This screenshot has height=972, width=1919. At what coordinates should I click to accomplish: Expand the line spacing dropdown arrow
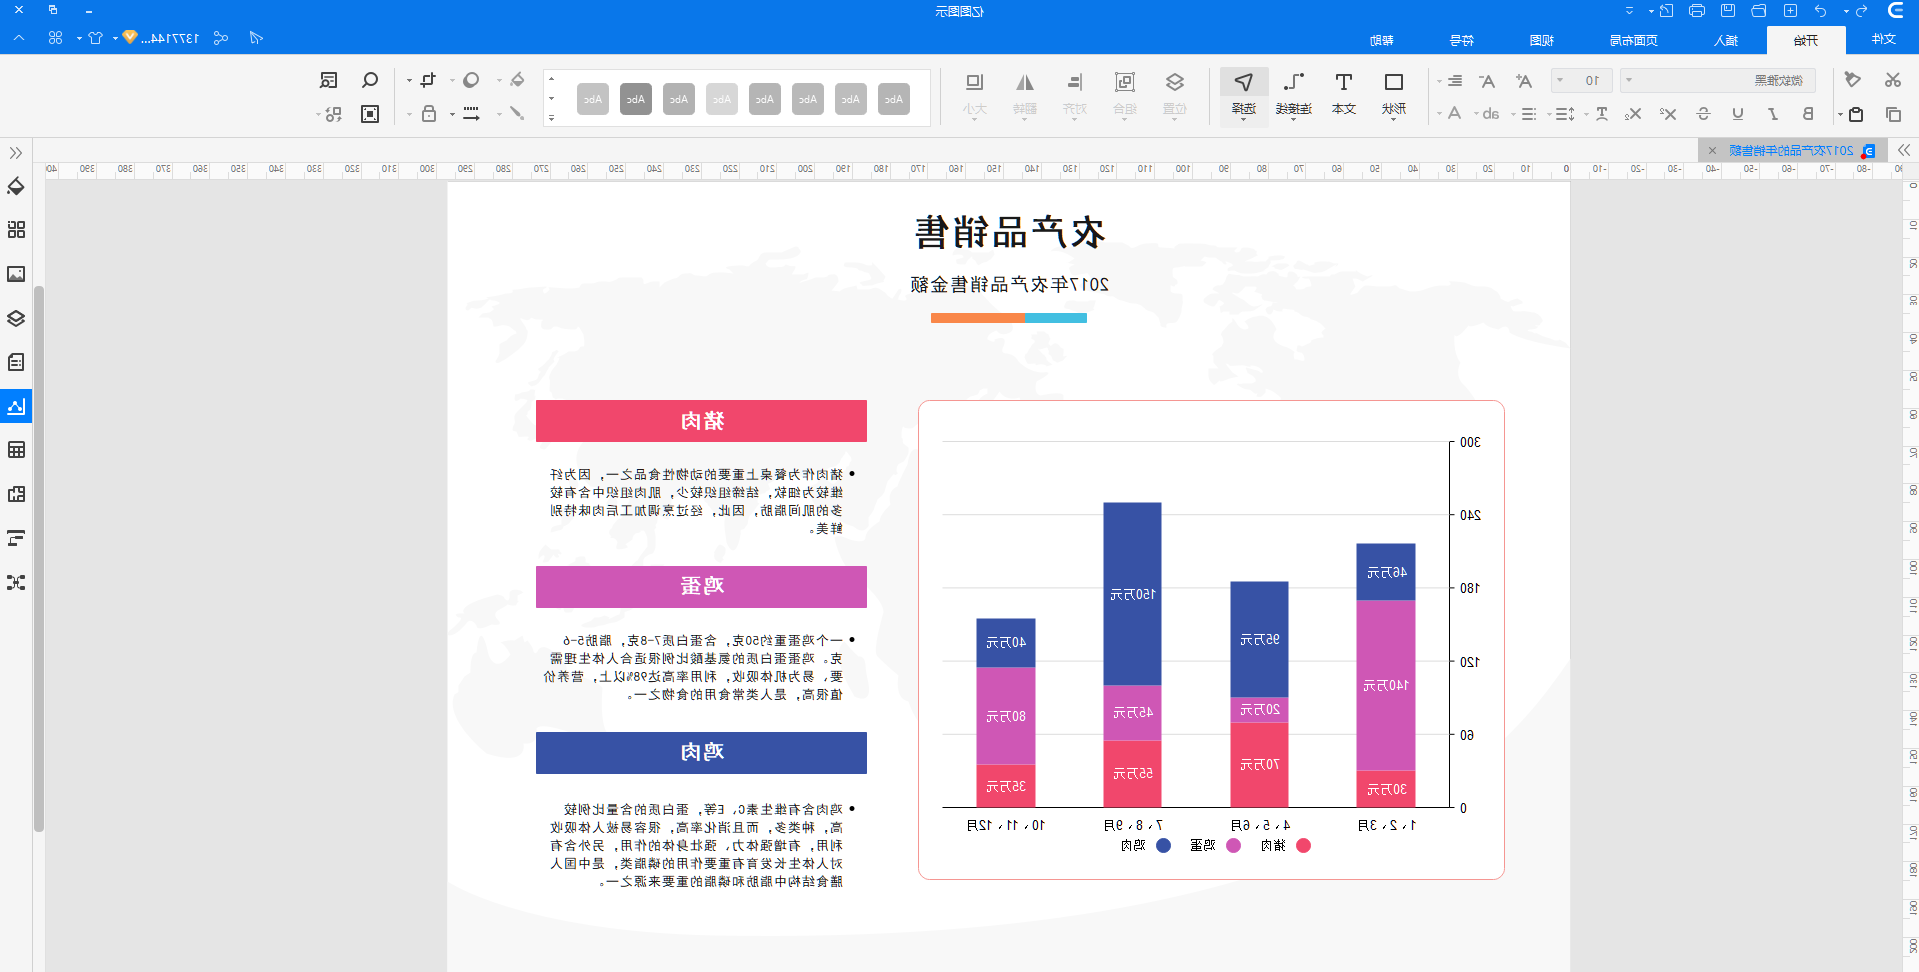1550,115
